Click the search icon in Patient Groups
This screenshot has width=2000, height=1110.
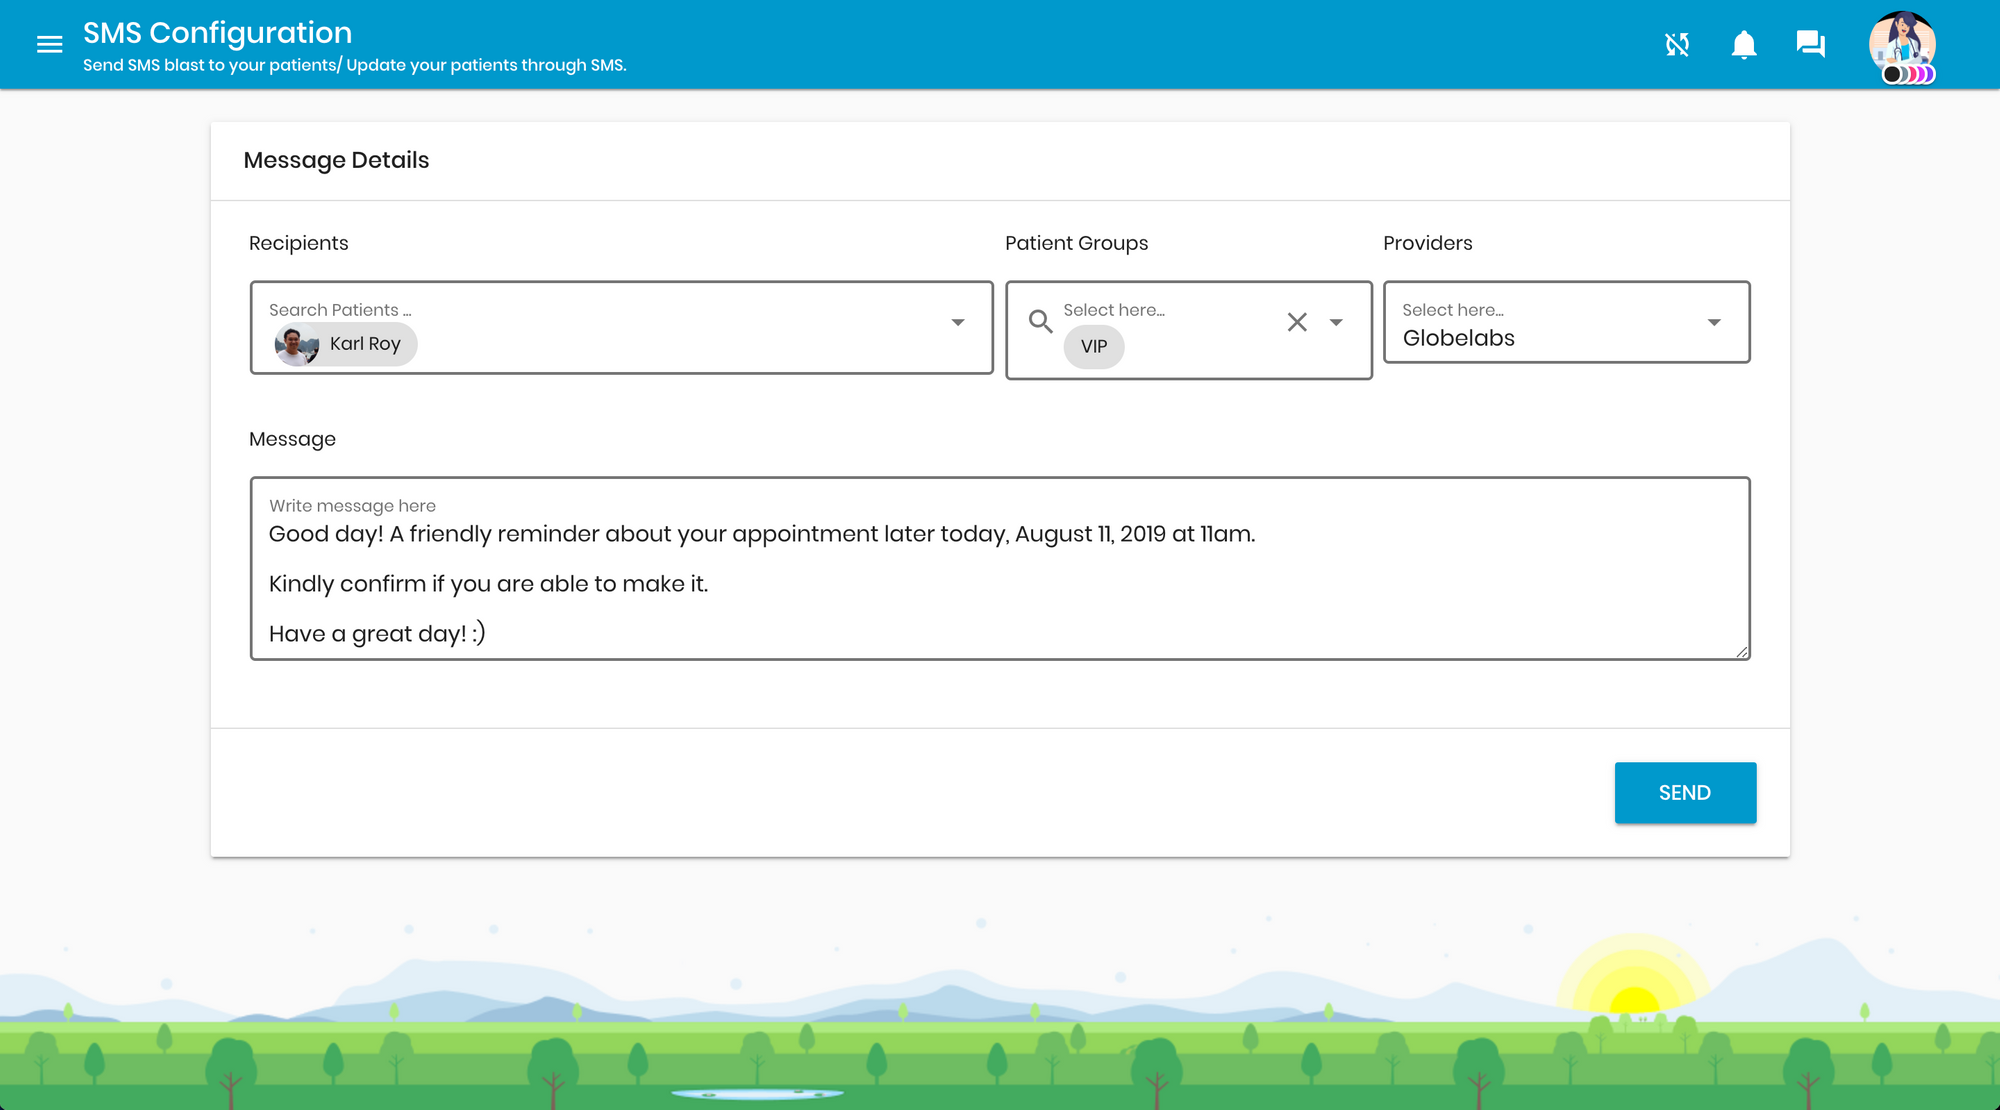point(1040,321)
